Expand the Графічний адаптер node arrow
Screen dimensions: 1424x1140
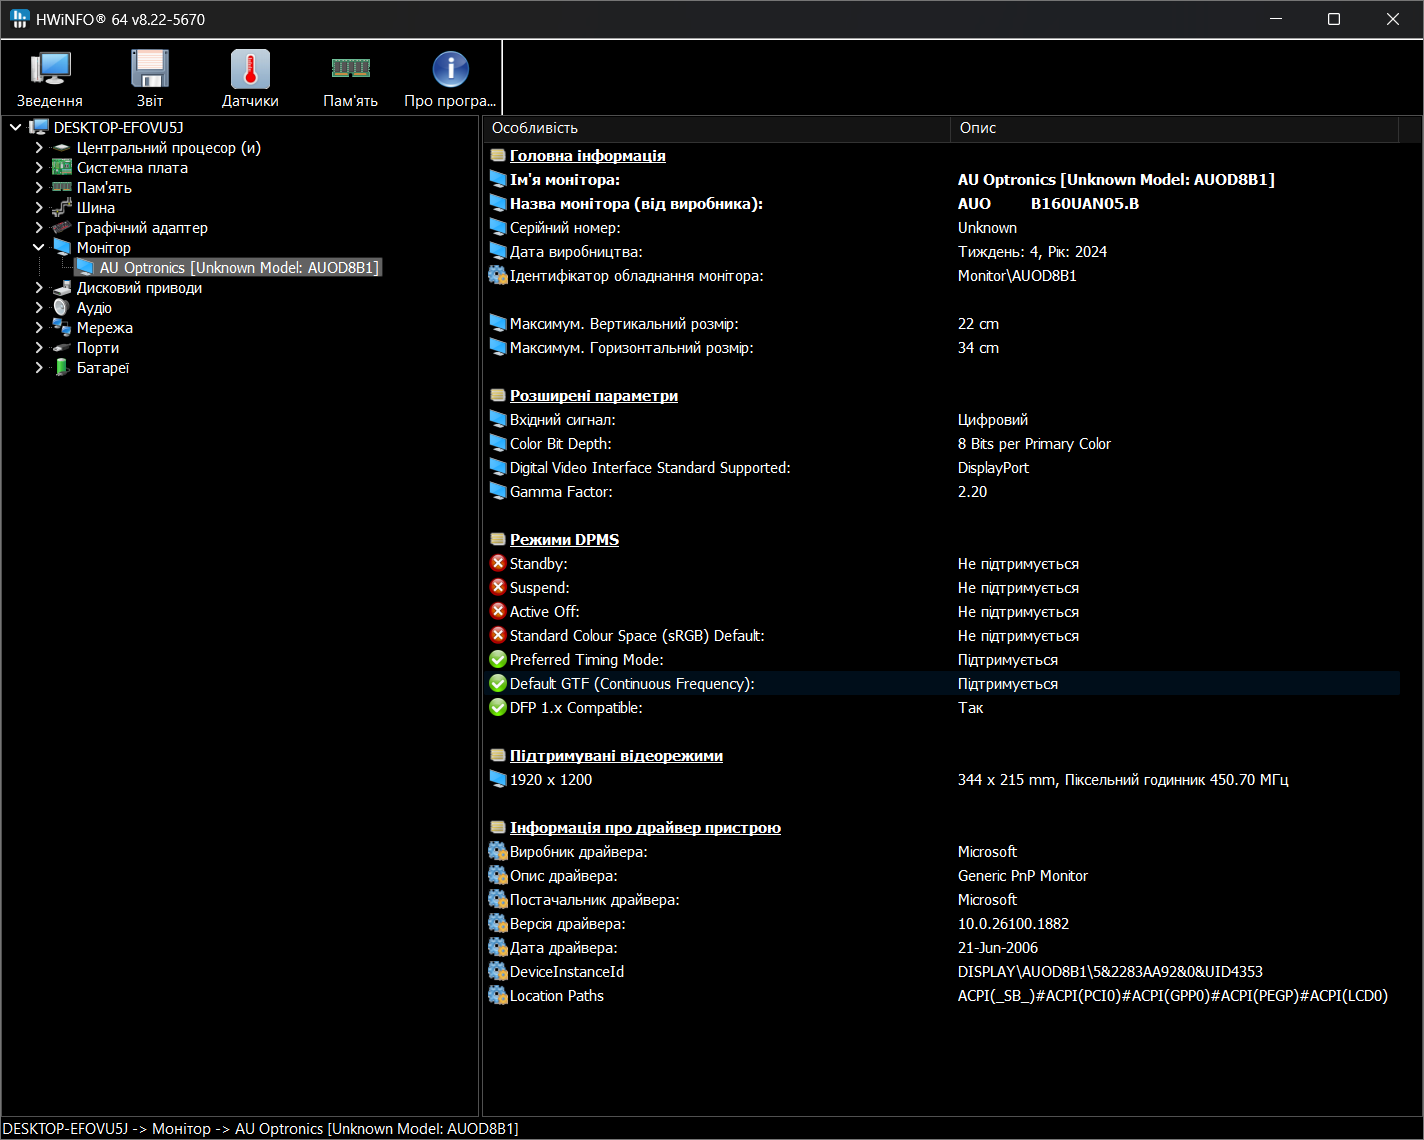pos(39,228)
